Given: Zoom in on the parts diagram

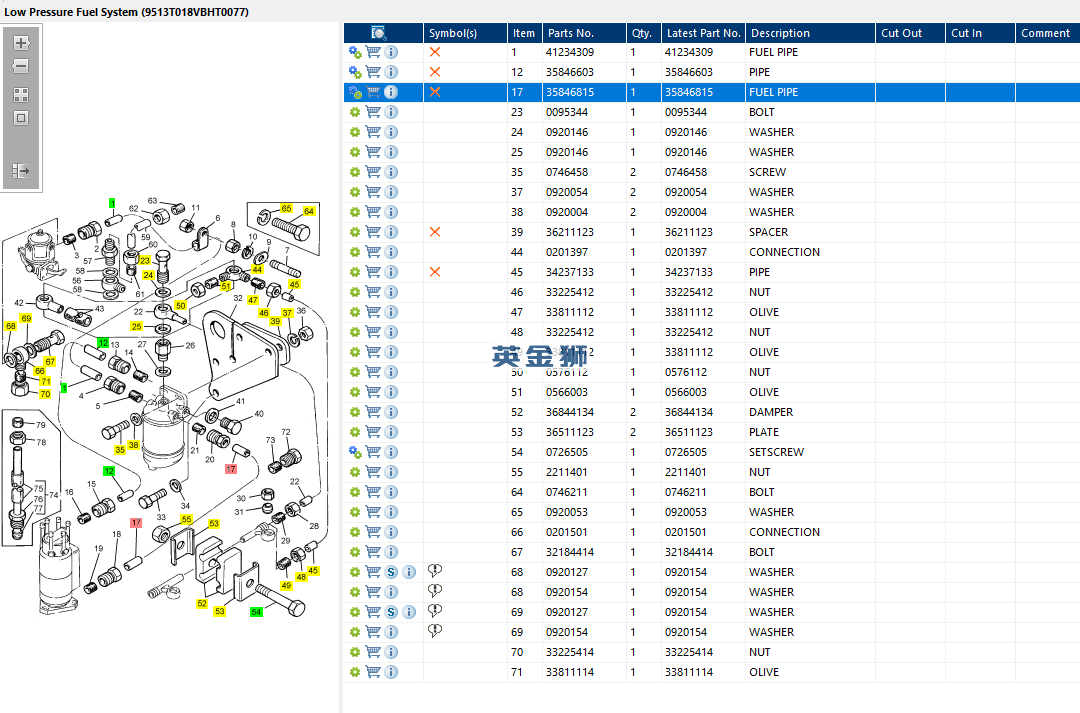Looking at the screenshot, I should [x=21, y=43].
